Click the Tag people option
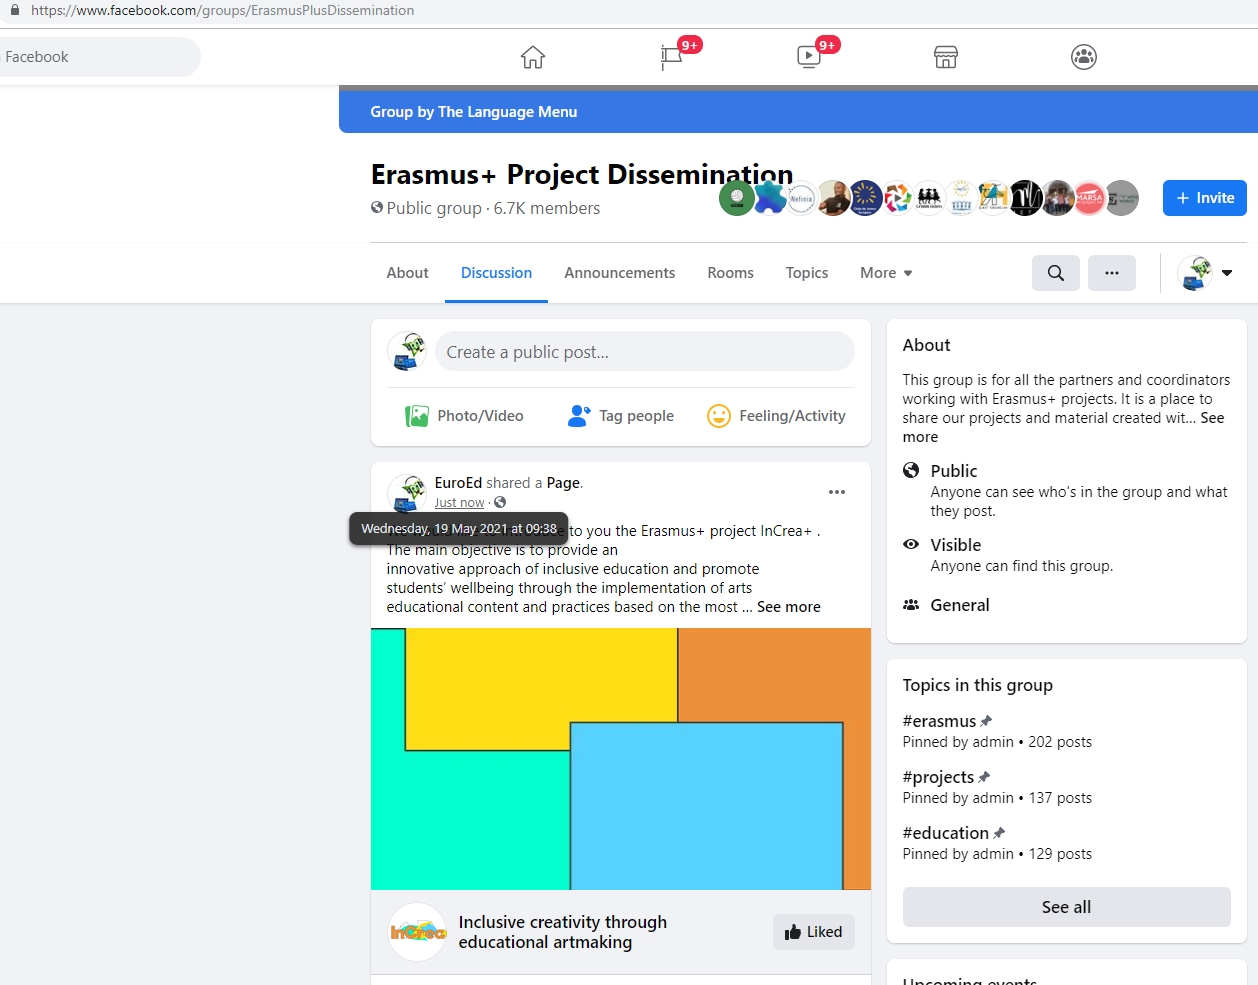Viewport: 1258px width, 985px height. pyautogui.click(x=621, y=416)
